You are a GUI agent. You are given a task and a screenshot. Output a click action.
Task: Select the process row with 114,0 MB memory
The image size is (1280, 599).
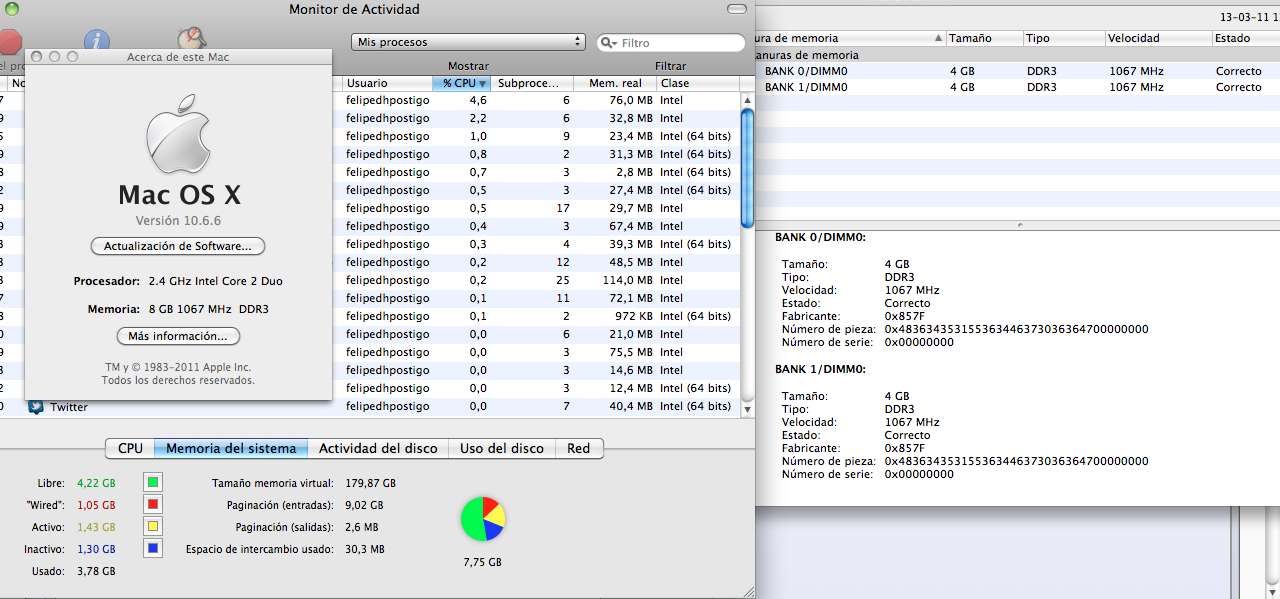pyautogui.click(x=370, y=280)
